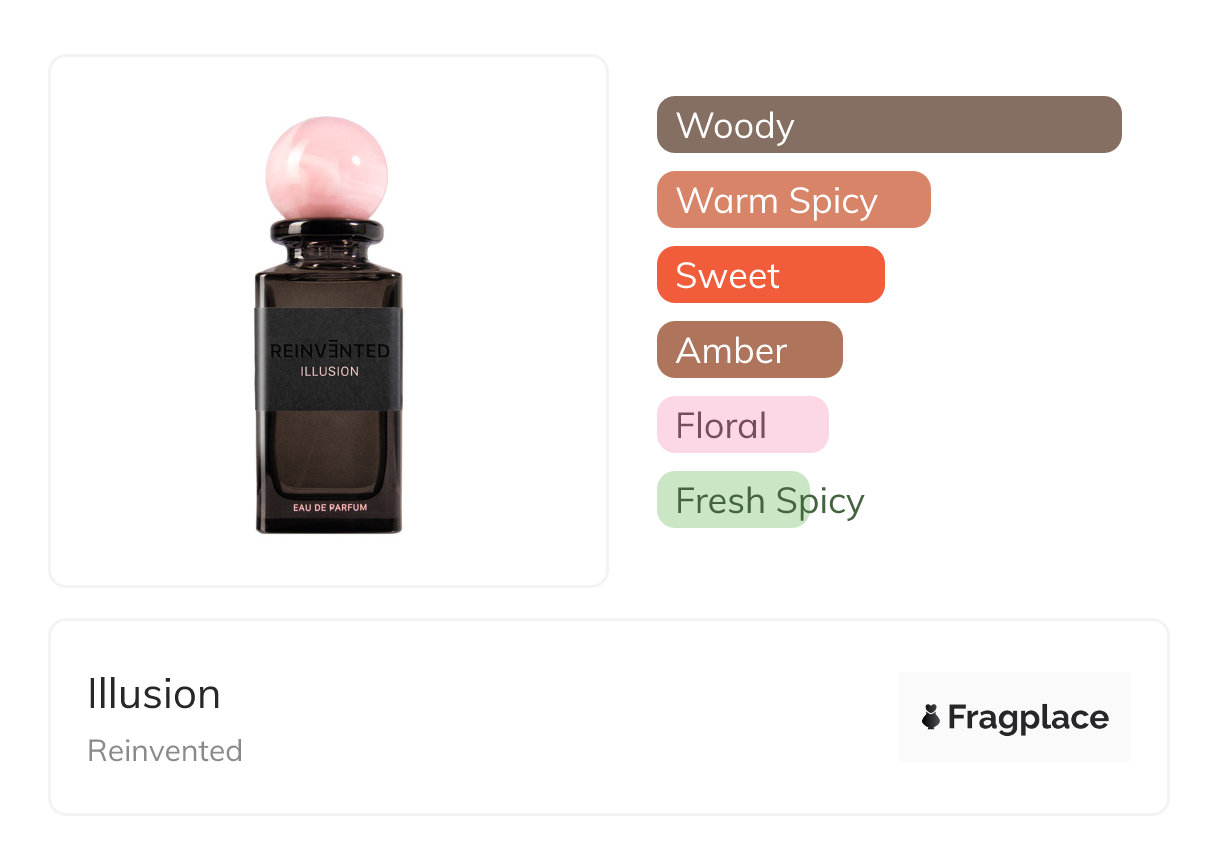Click the orange Sweet accord bar
This screenshot has height=864, width=1218.
[x=770, y=275]
